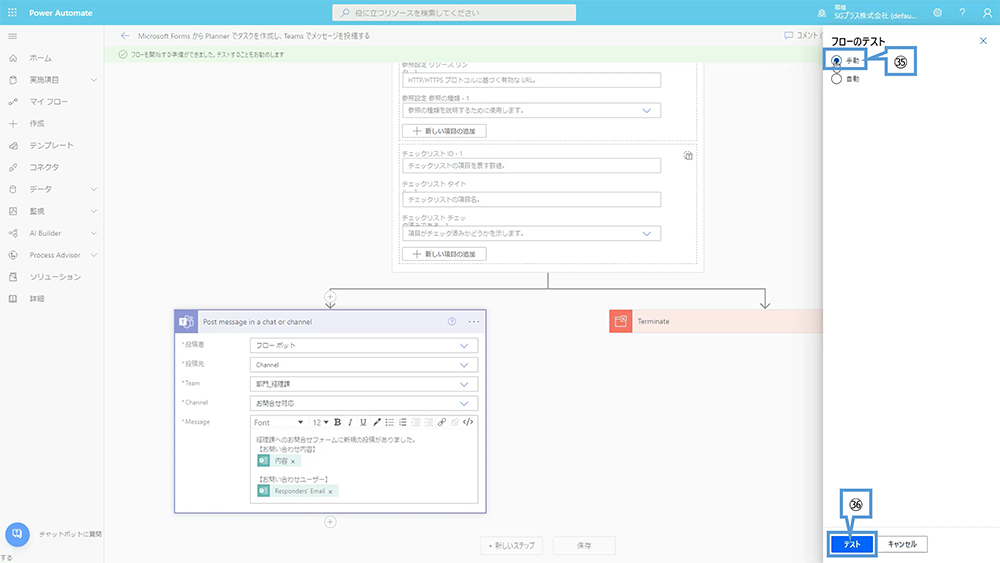Toggle underline in the message editor

click(x=363, y=422)
